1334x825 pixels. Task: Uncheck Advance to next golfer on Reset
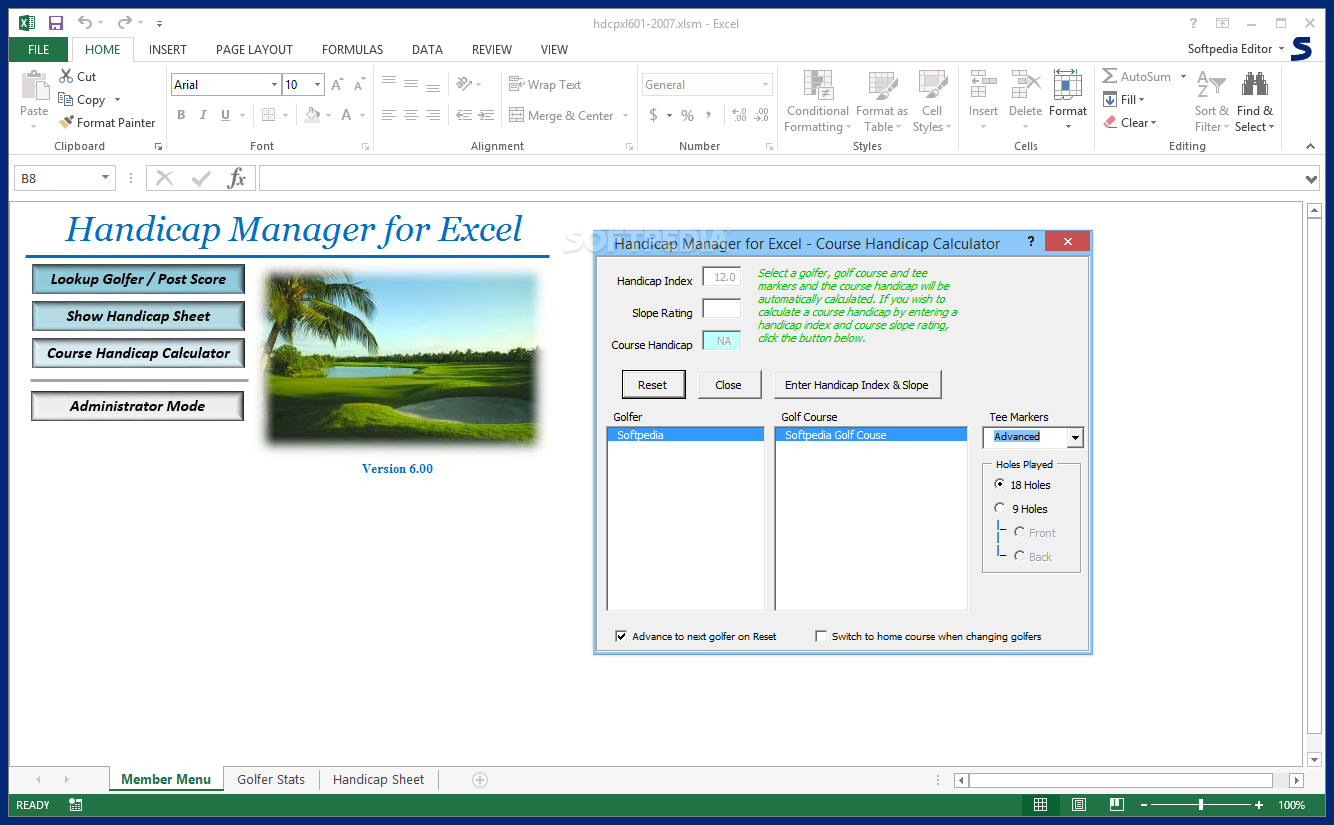point(621,636)
